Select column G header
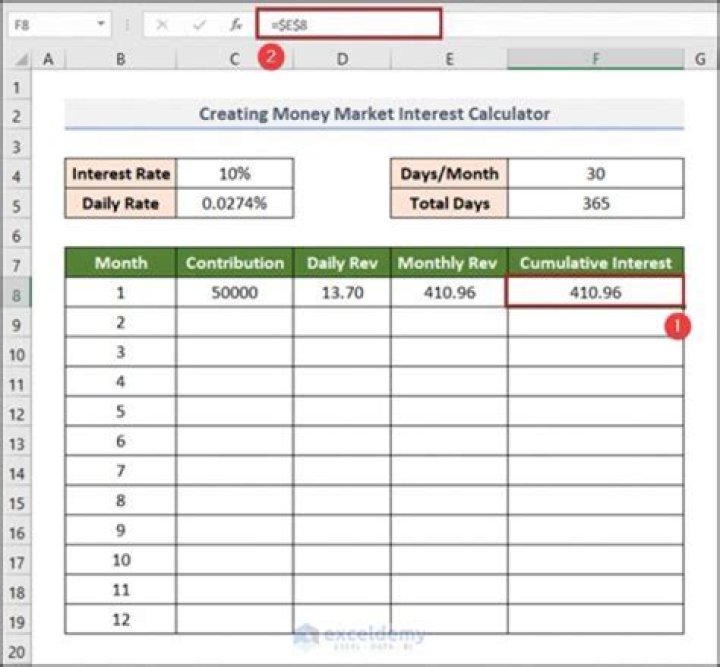Screen dimensions: 720x667 click(700, 59)
